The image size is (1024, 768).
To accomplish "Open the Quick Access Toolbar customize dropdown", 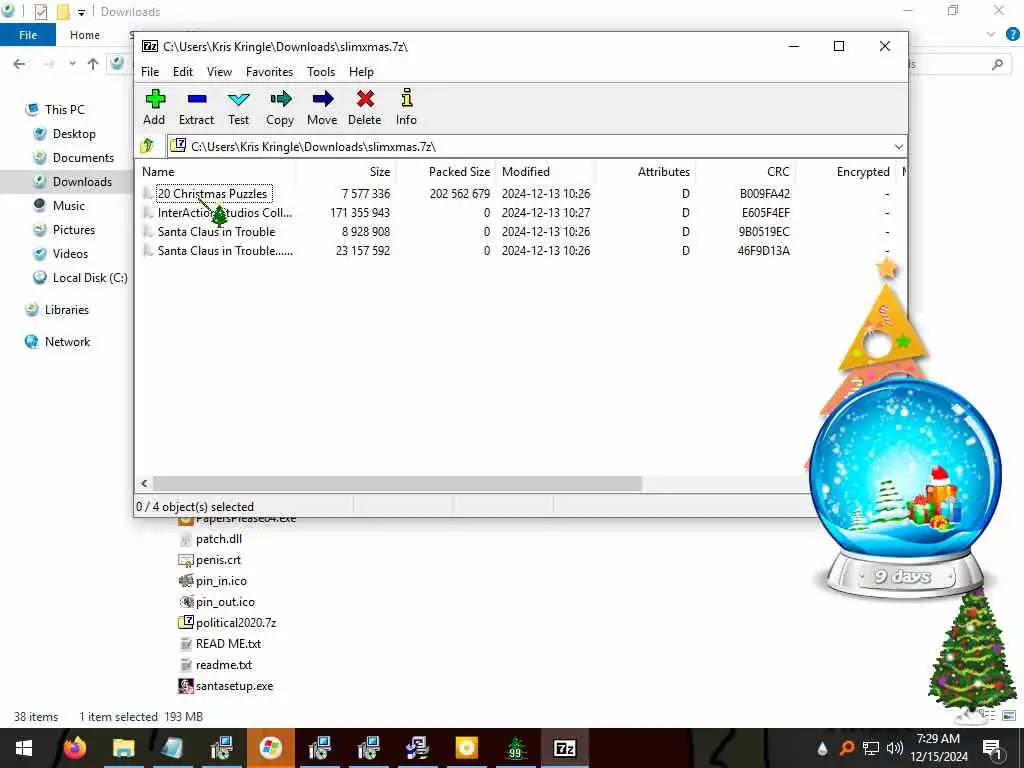I will (x=82, y=12).
